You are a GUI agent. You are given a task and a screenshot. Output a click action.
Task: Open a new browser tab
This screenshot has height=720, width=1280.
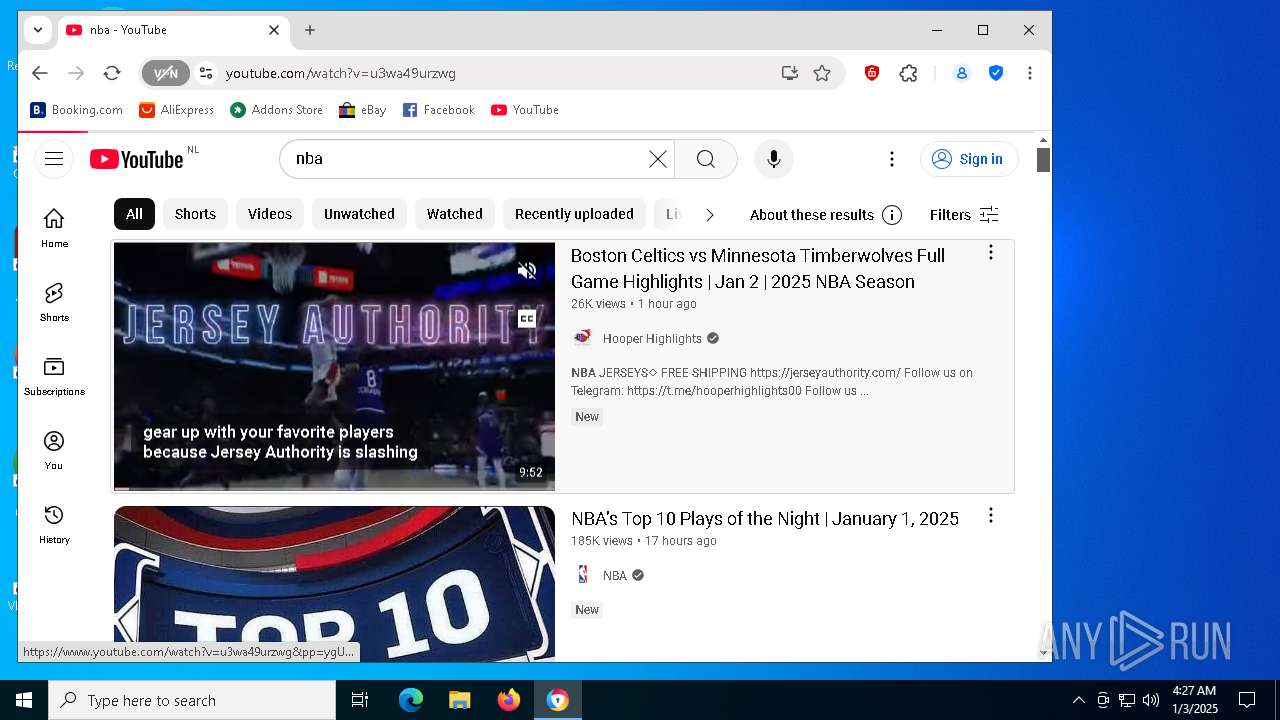310,30
